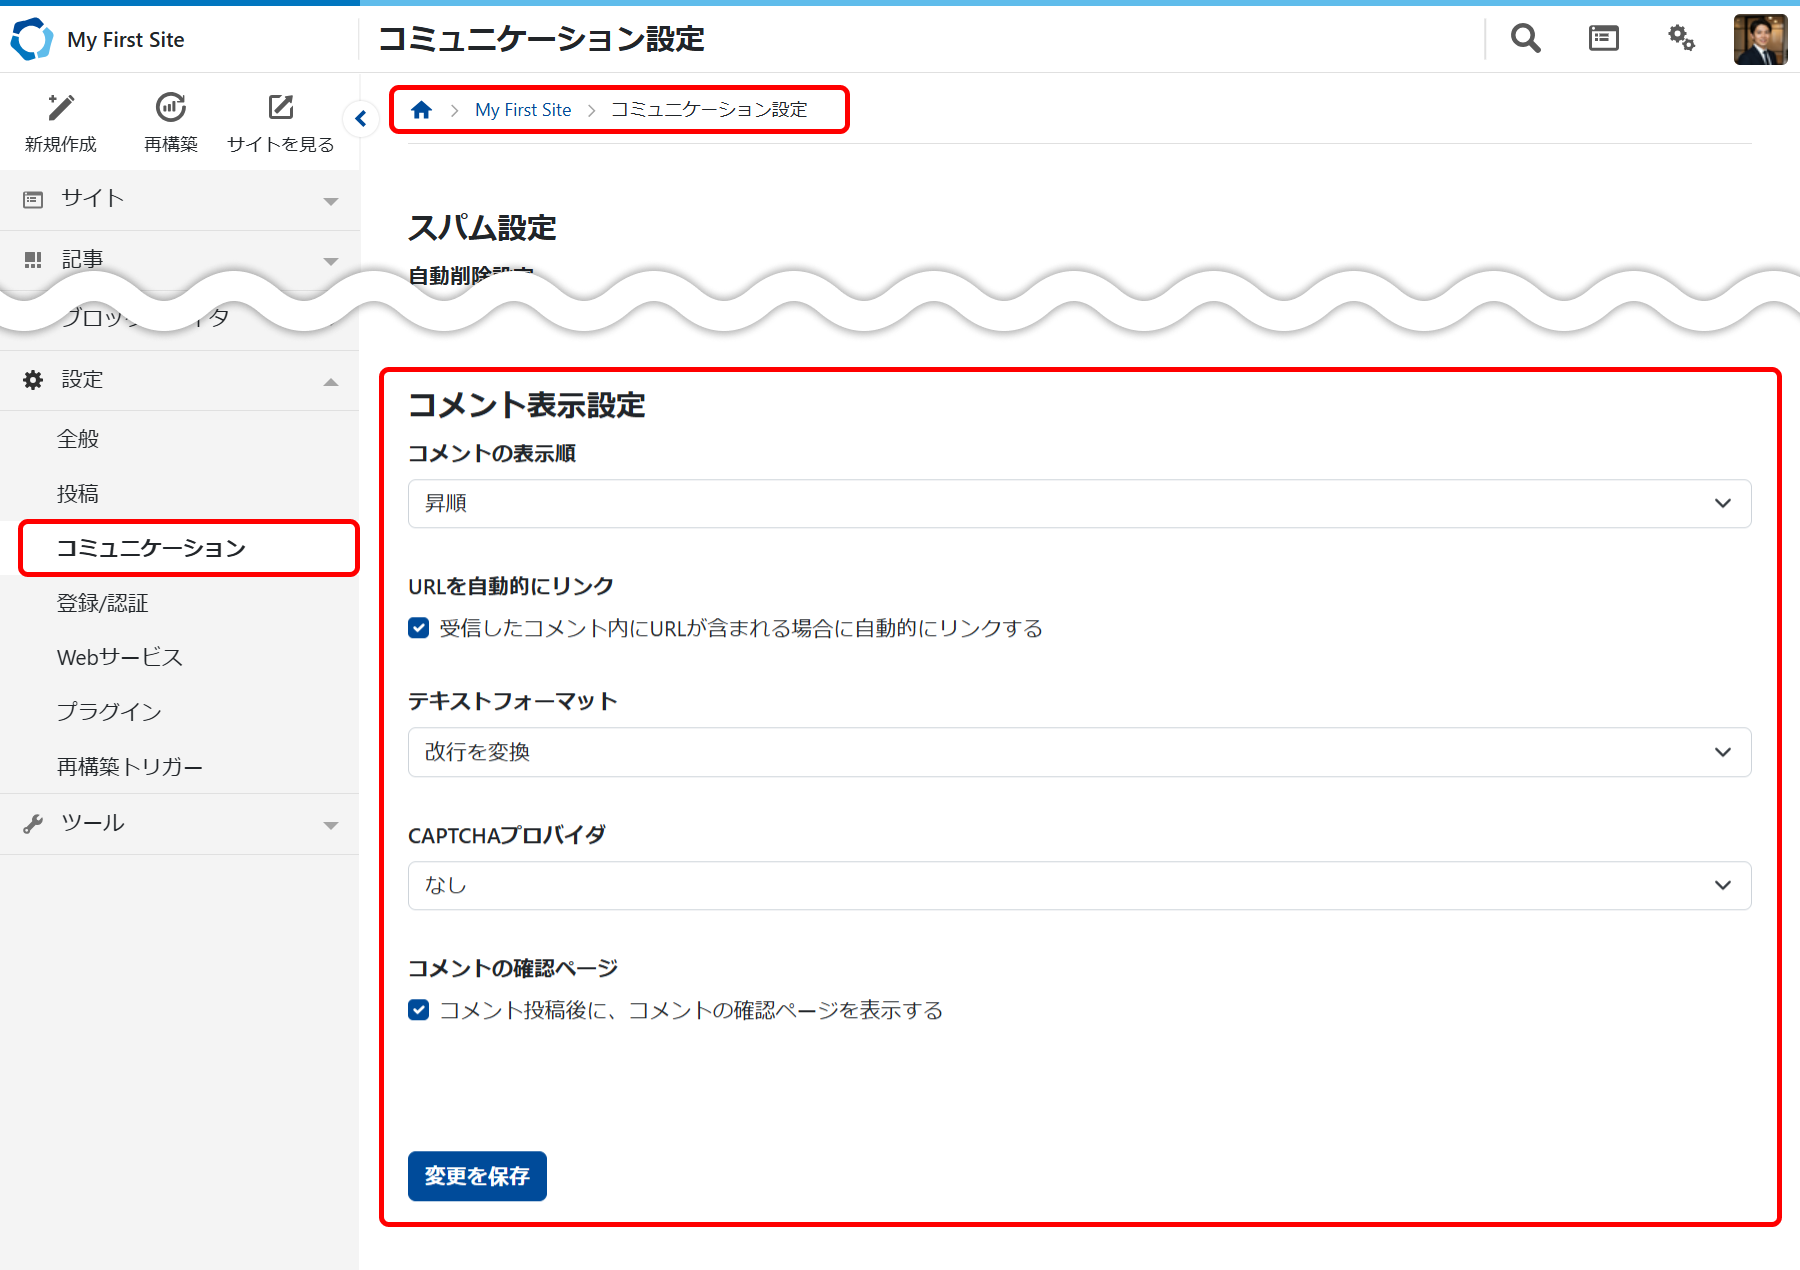Open the site list icon in header
Viewport: 1800px width, 1270px height.
[1603, 39]
